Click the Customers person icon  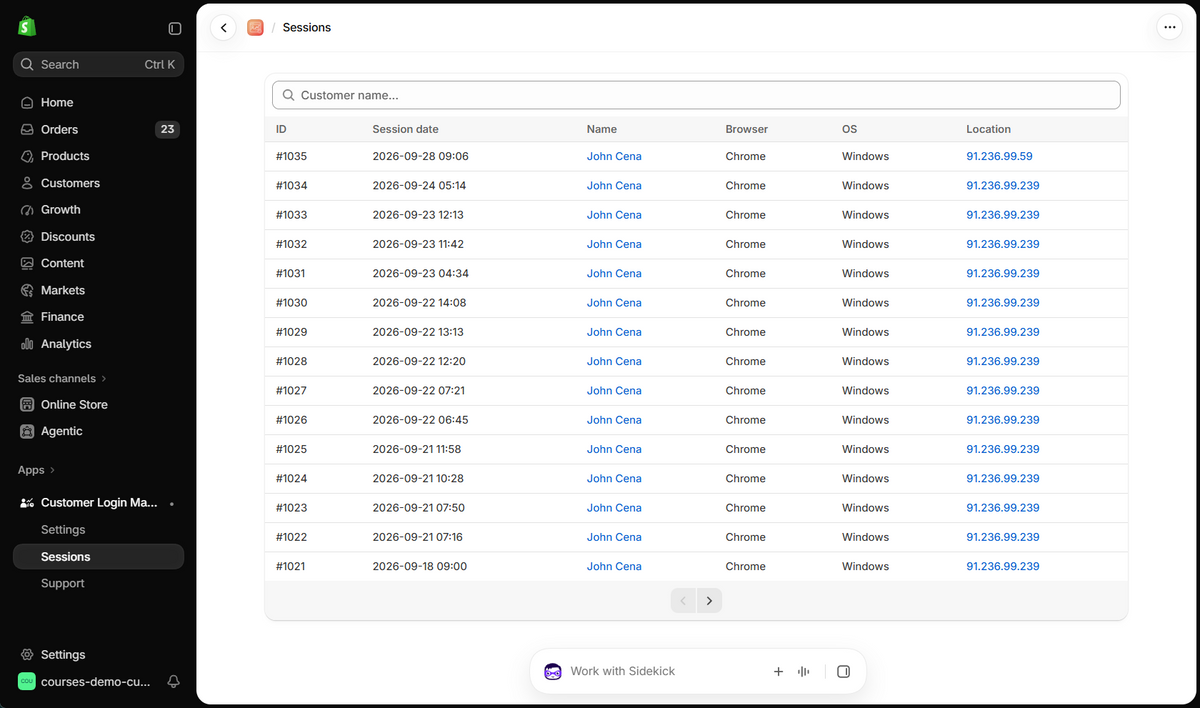click(27, 183)
